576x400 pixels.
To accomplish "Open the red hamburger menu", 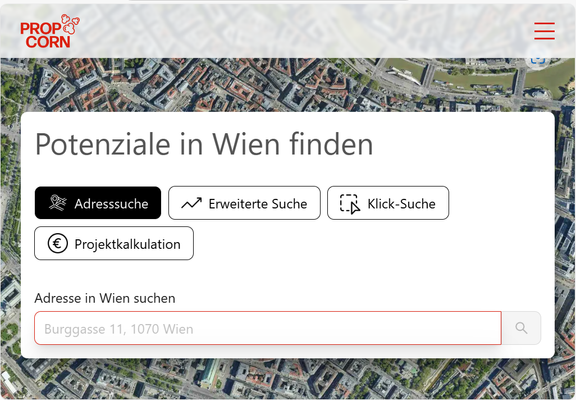I will coord(544,30).
